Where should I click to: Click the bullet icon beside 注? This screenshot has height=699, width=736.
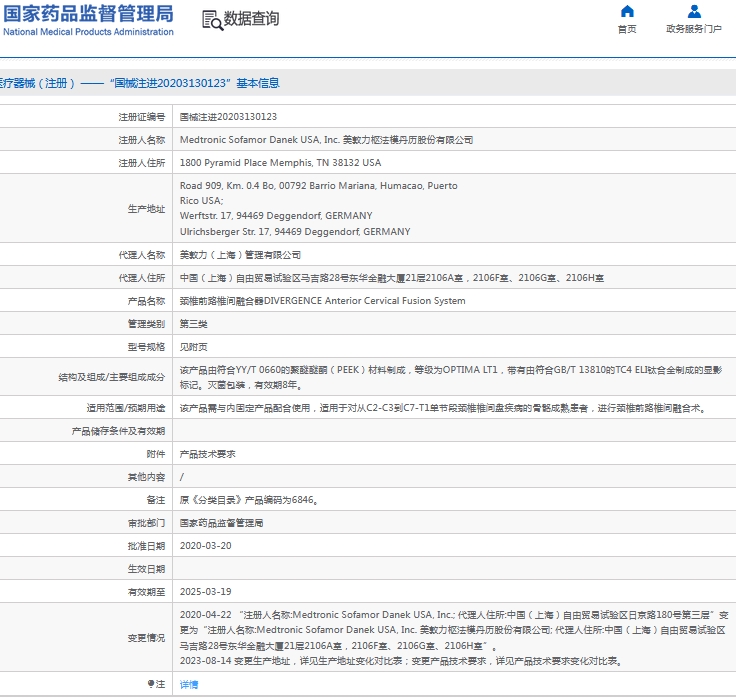click(x=152, y=684)
